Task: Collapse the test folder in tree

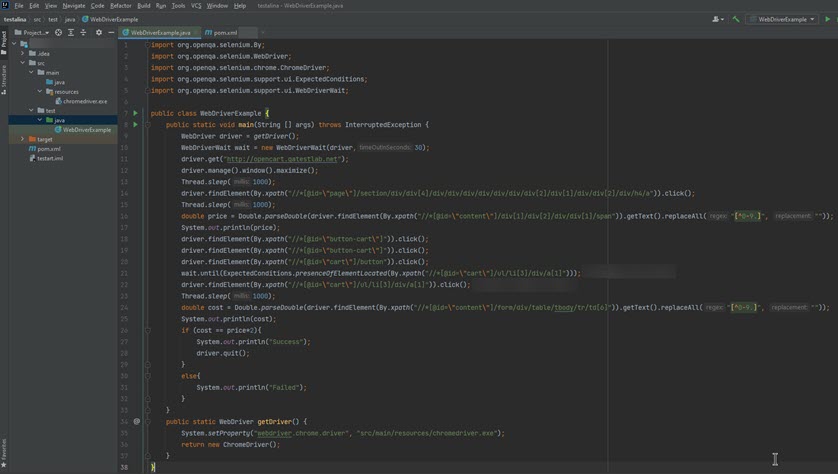Action: click(x=31, y=111)
